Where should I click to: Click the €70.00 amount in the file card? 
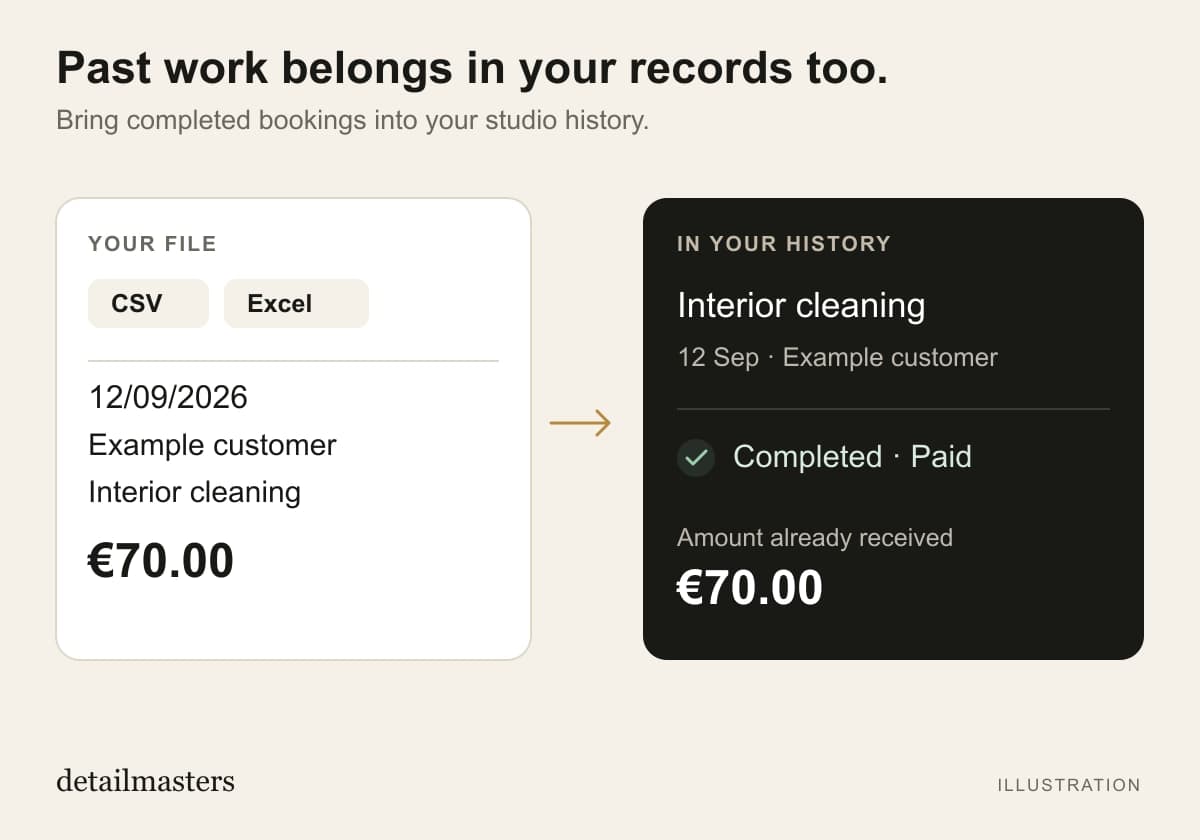tap(161, 560)
